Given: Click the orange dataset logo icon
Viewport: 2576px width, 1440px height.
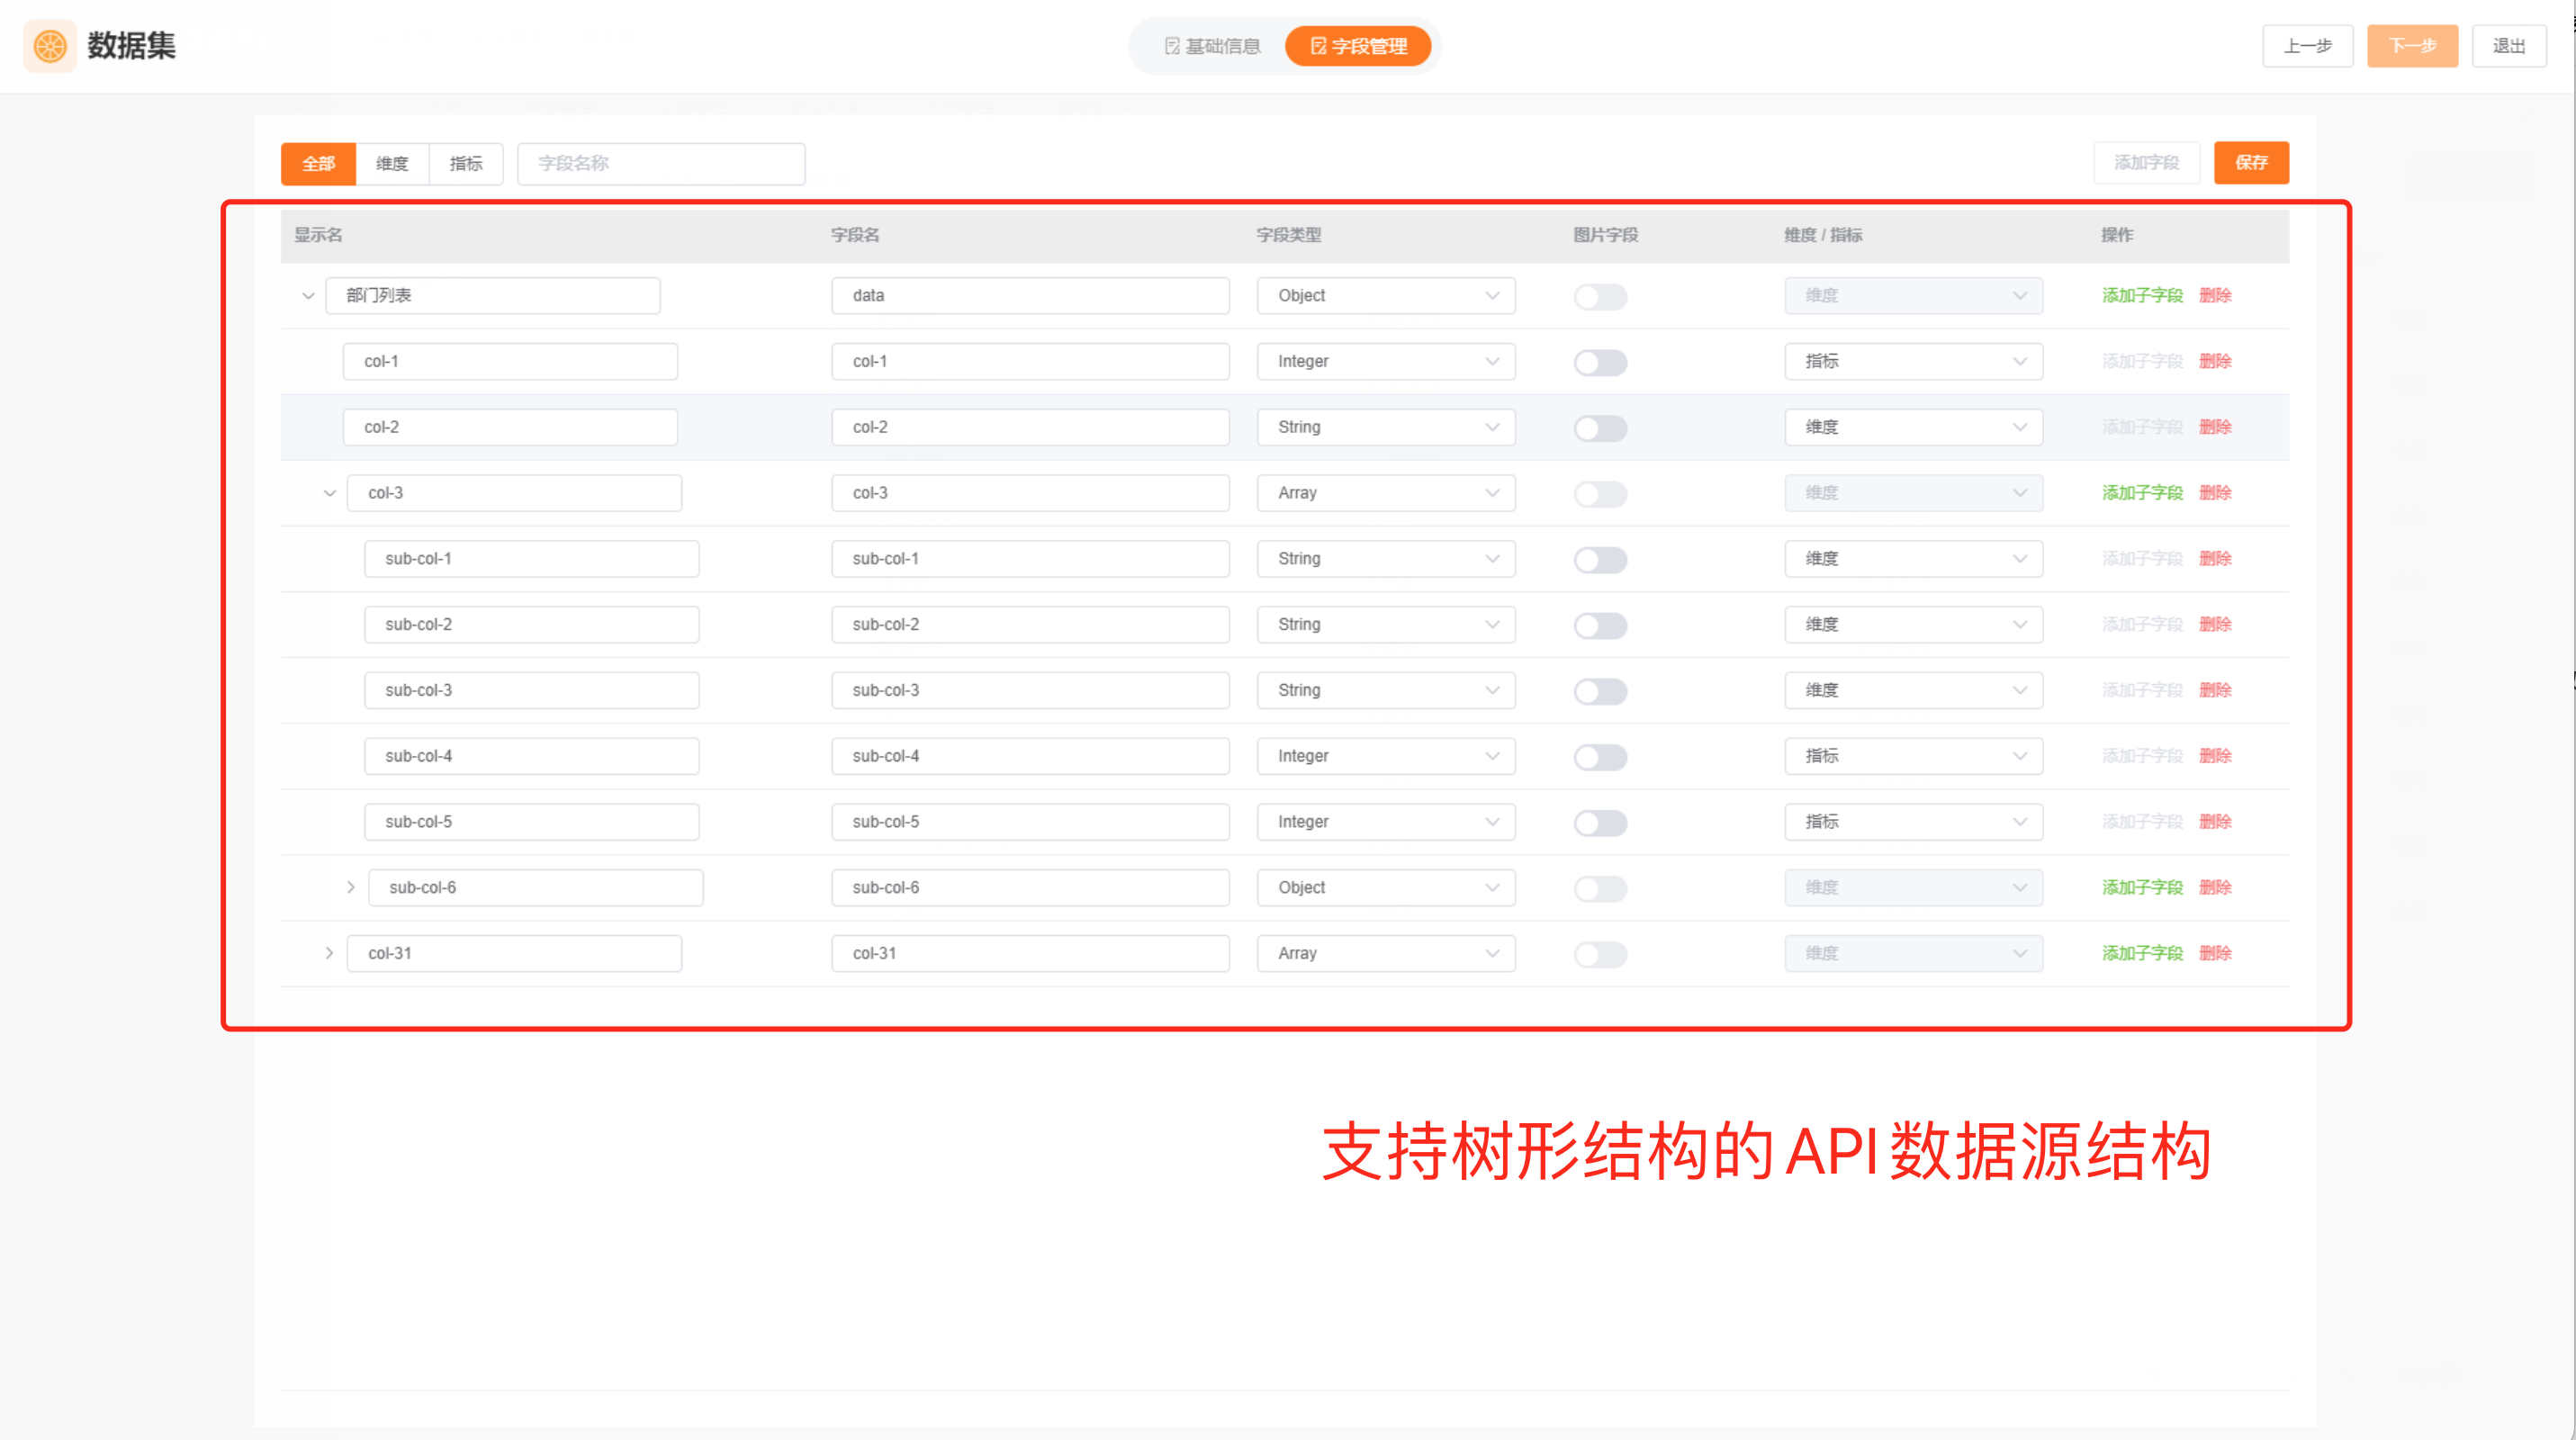Looking at the screenshot, I should tap(49, 46).
